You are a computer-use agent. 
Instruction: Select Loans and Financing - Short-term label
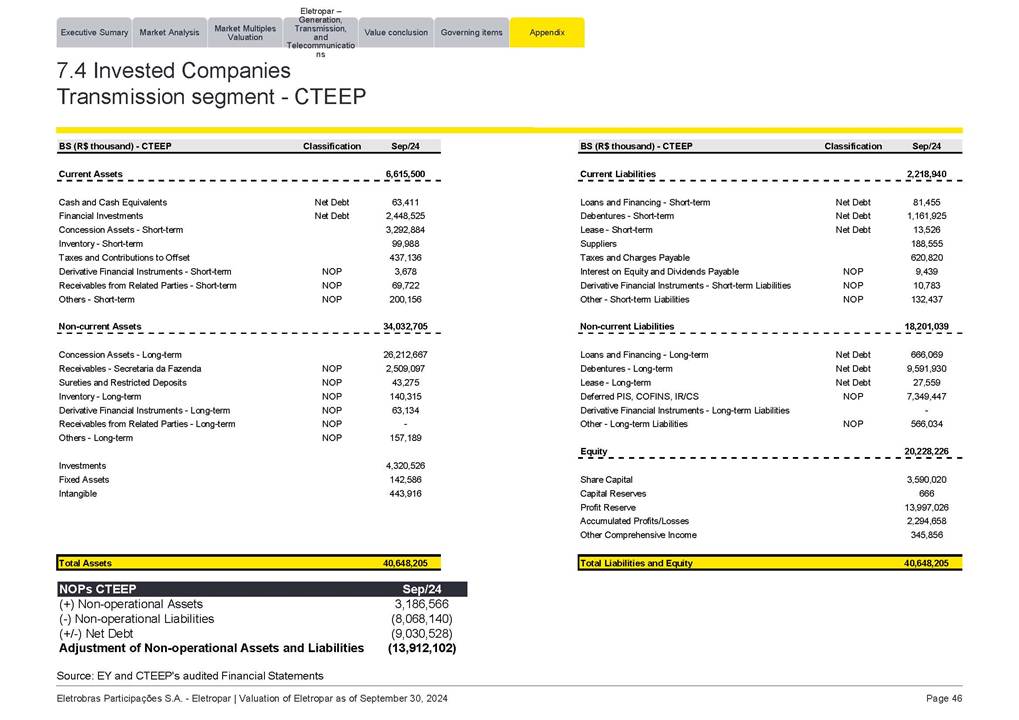pyautogui.click(x=645, y=203)
